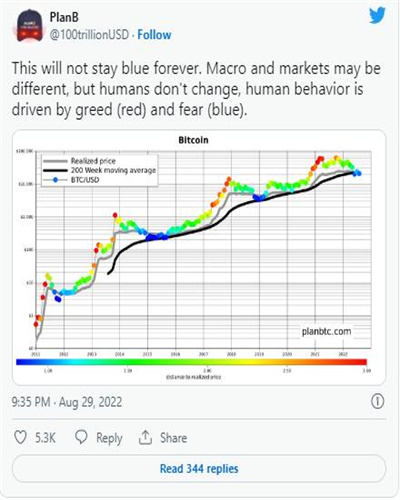Viewport: 400px width, 500px height.
Task: Open the PlanB display name link
Action: tap(64, 17)
